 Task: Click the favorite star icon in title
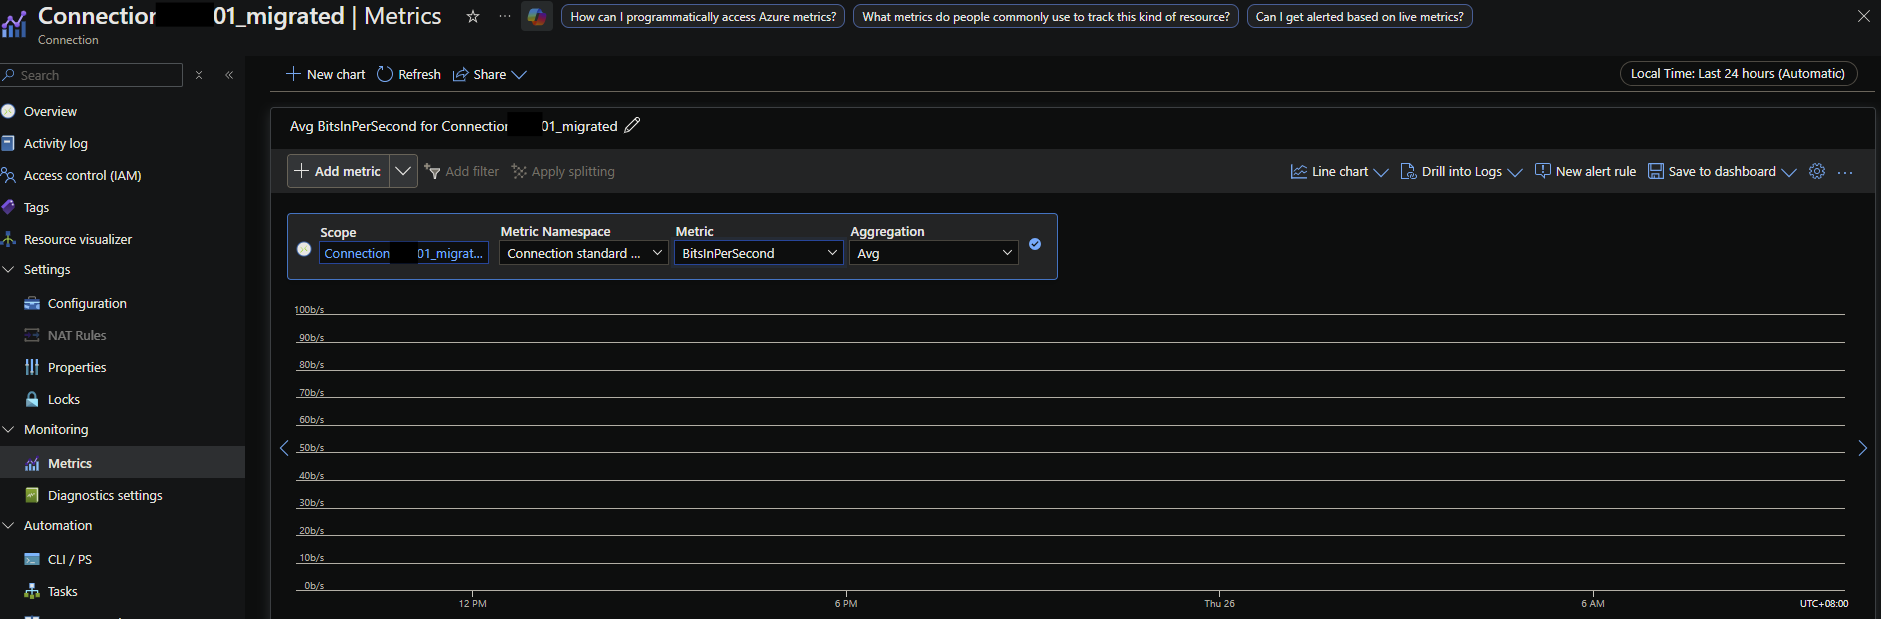tap(473, 16)
